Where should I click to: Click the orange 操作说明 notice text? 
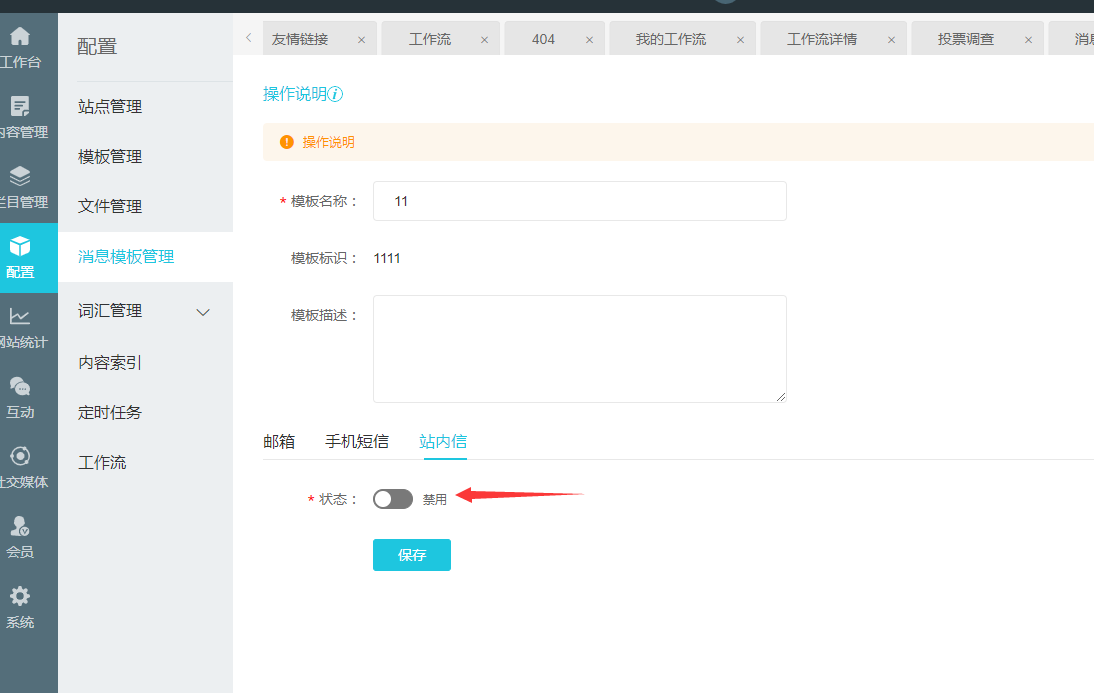click(x=329, y=142)
